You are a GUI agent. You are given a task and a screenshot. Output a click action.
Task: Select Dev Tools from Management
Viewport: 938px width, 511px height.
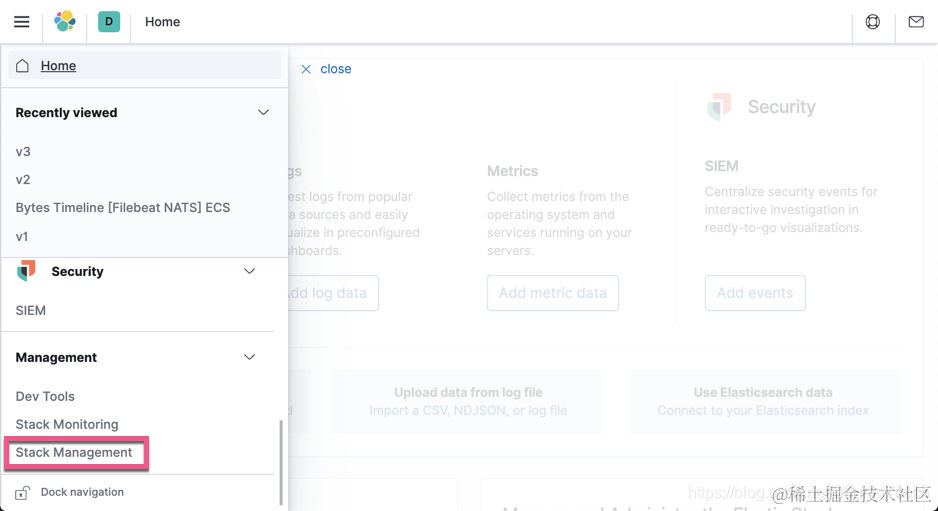point(45,396)
